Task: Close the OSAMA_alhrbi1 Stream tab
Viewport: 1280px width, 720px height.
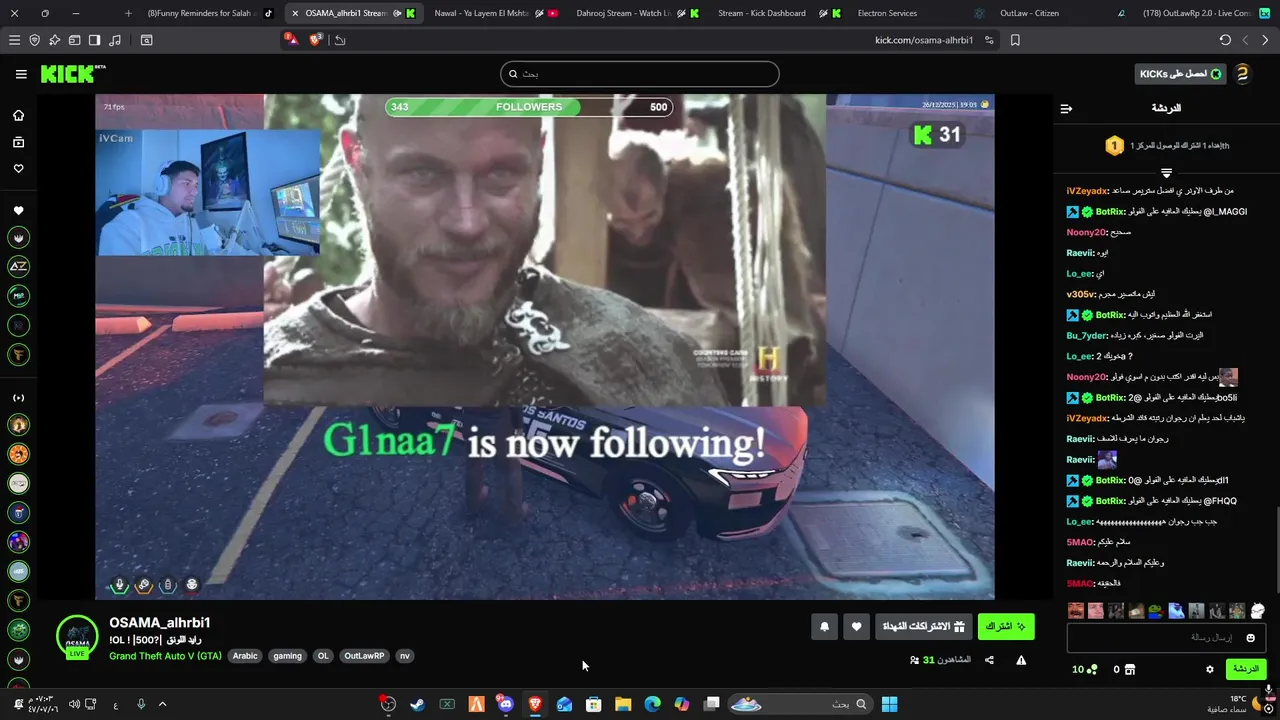Action: click(294, 13)
